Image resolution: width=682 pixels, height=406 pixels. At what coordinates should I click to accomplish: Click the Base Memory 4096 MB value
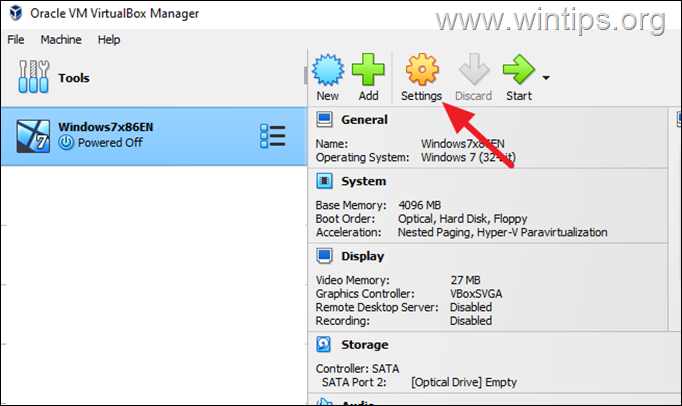coord(419,205)
